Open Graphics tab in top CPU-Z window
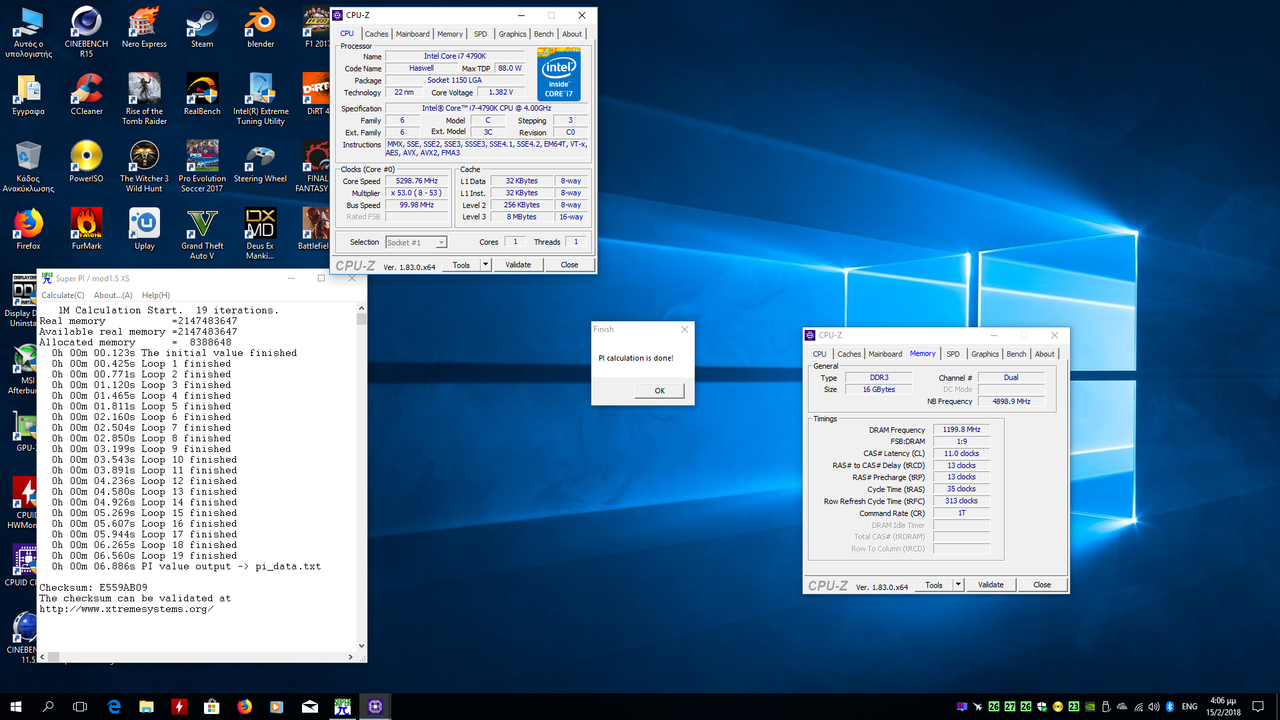1280x720 pixels. (x=512, y=34)
